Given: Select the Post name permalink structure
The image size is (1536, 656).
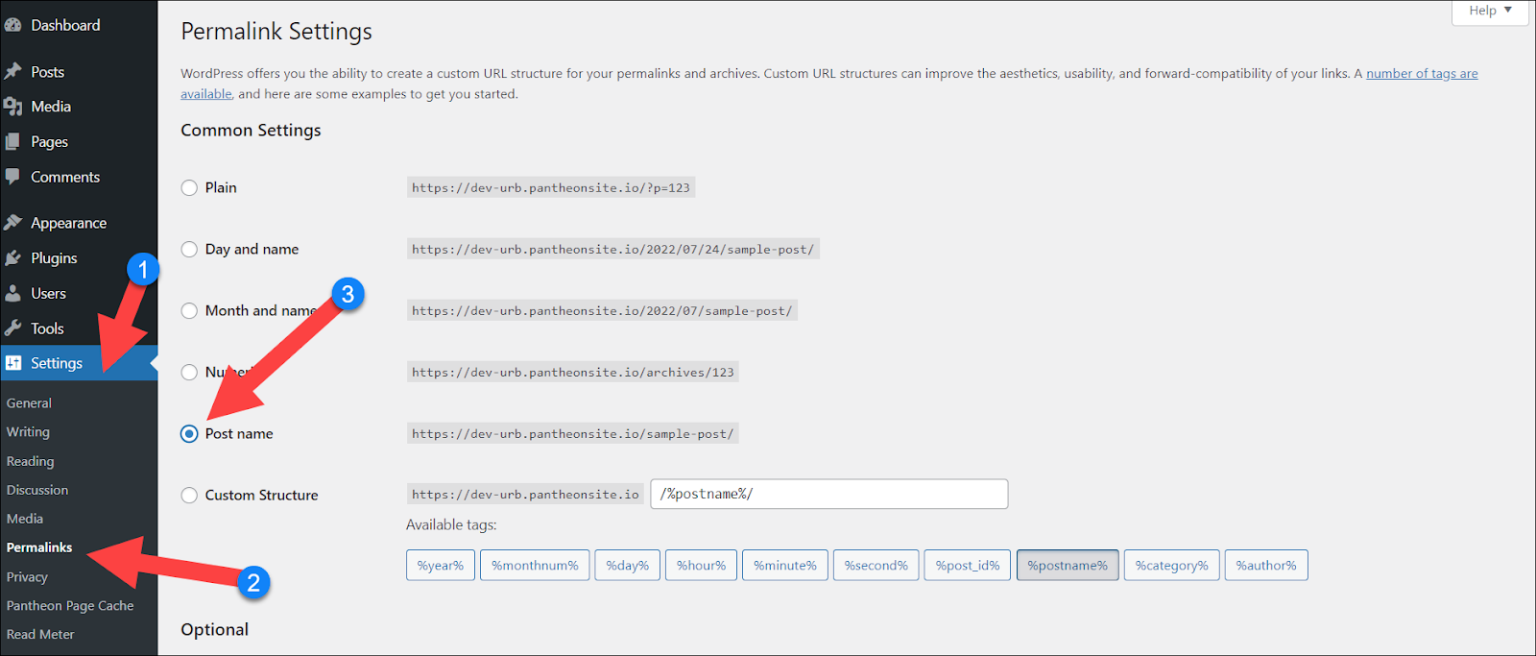Looking at the screenshot, I should 189,433.
